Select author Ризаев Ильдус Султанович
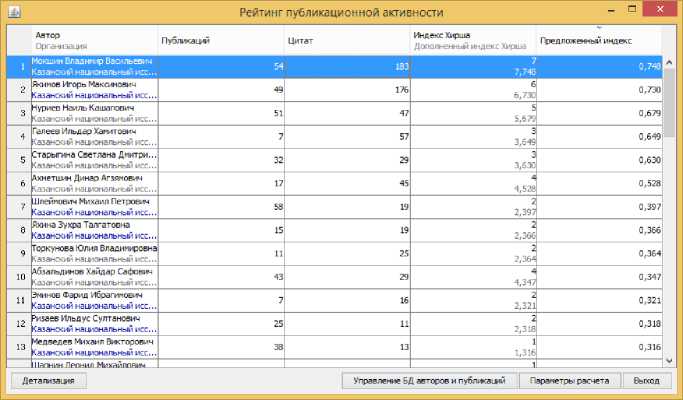The width and height of the screenshot is (683, 400). click(x=86, y=319)
